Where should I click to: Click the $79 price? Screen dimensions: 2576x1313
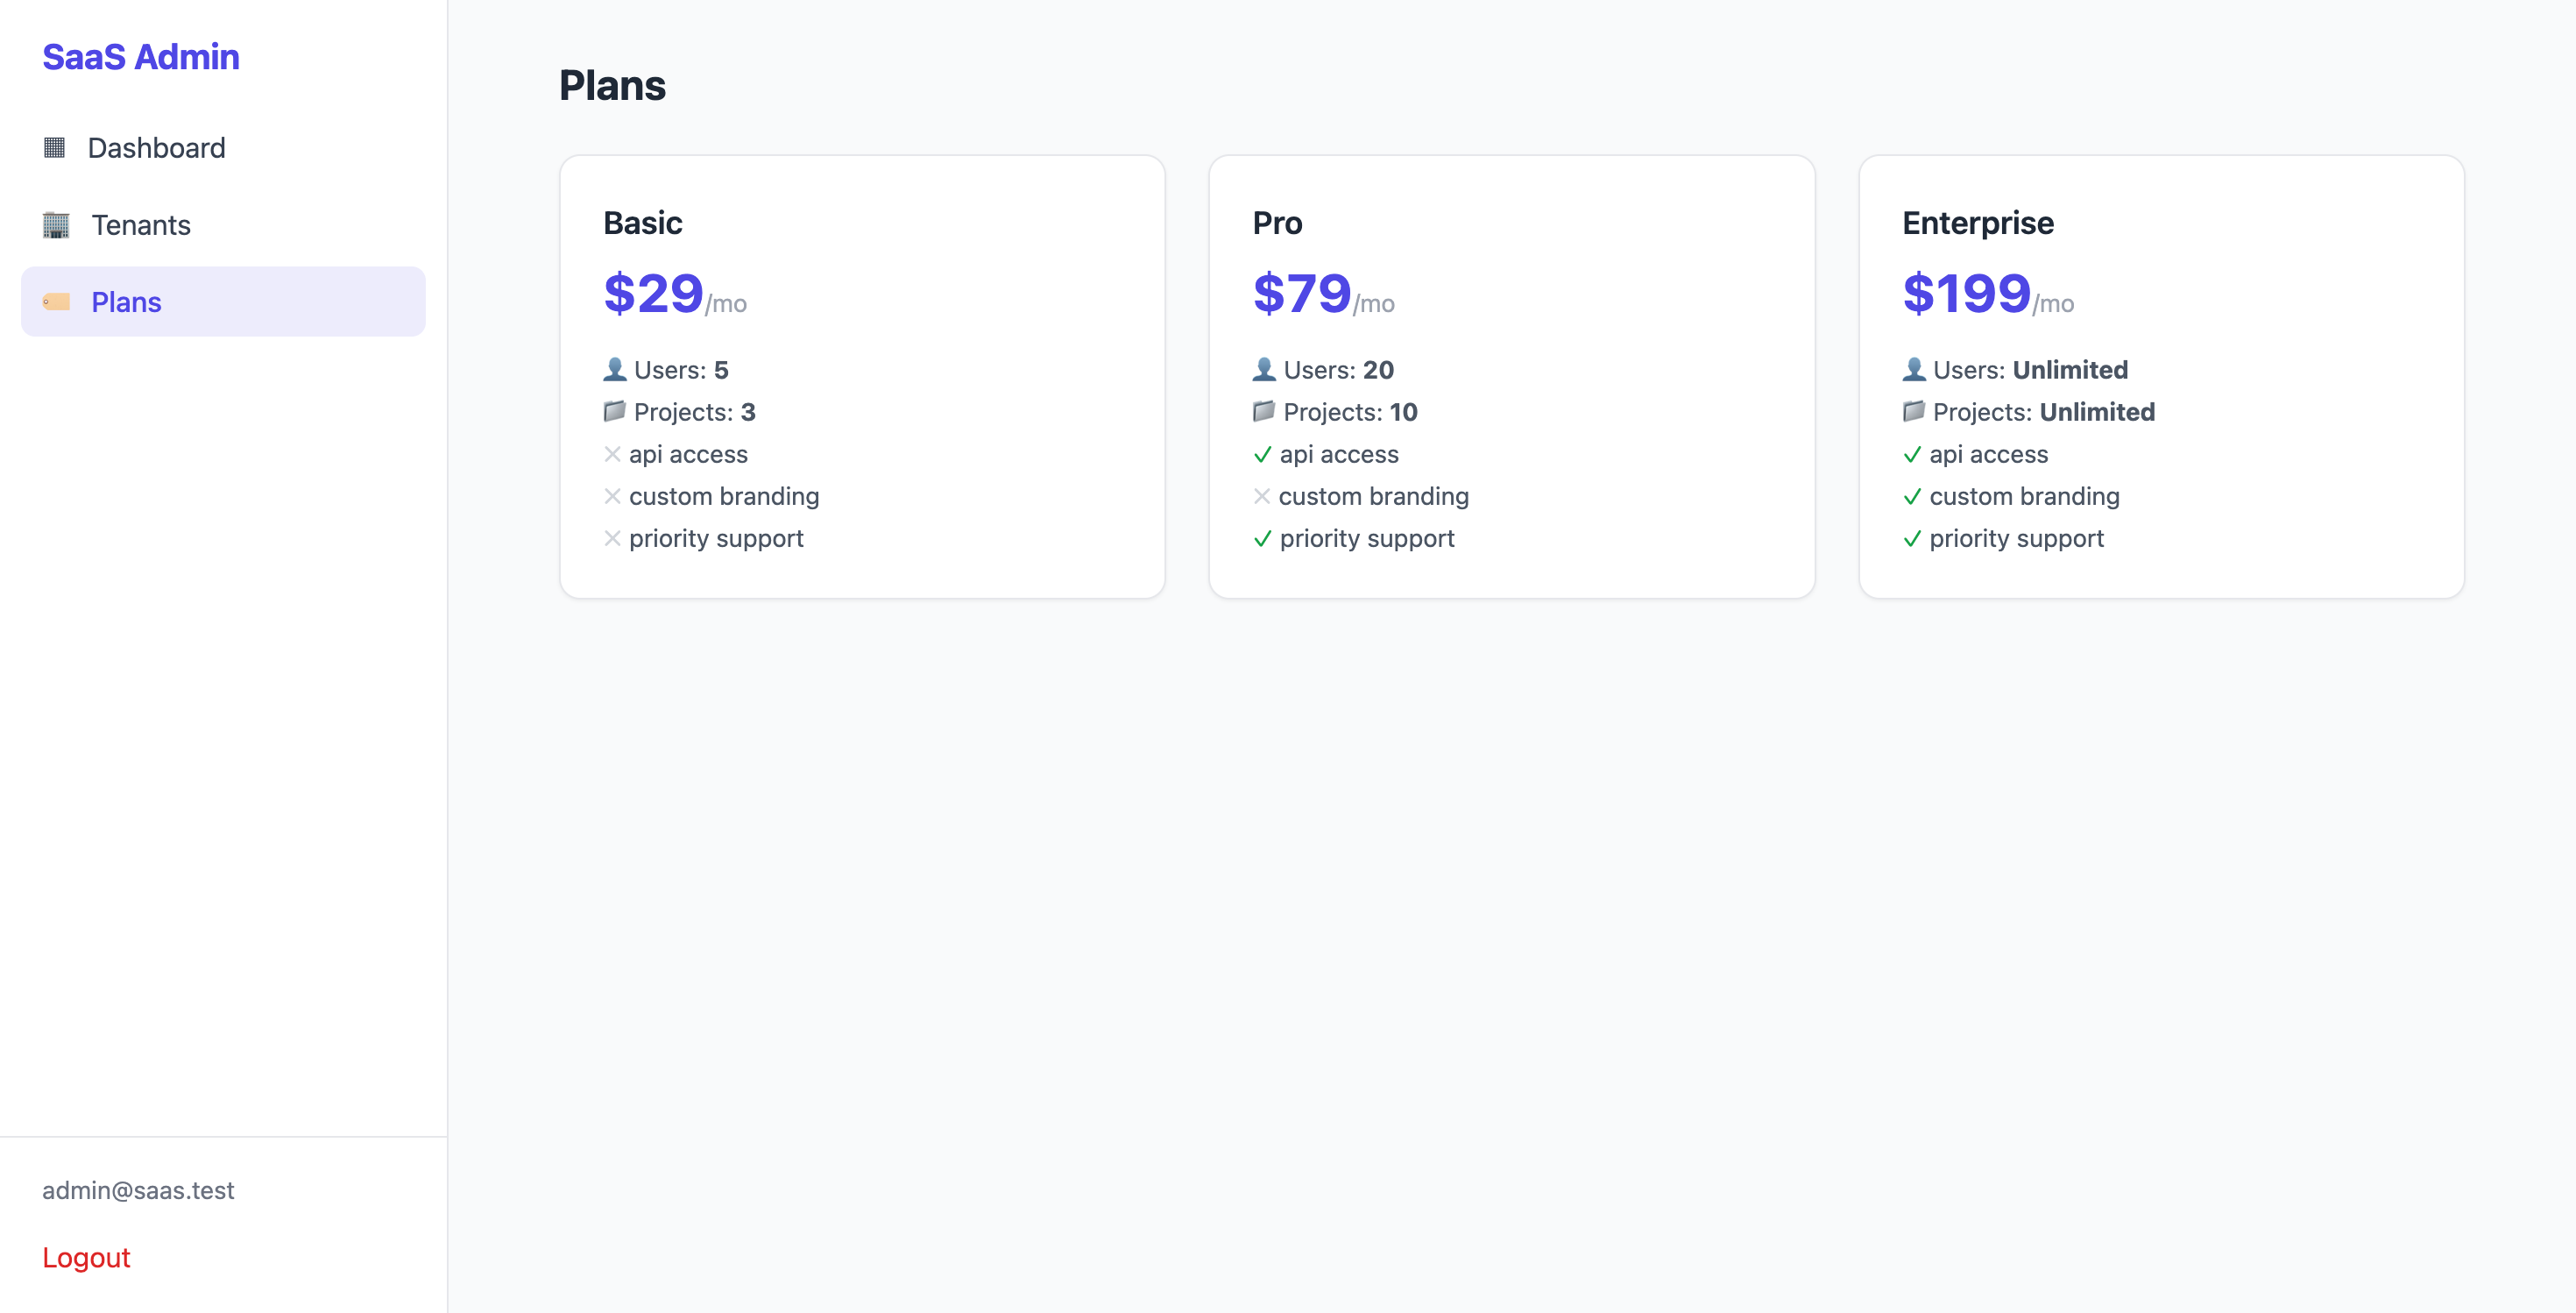(1302, 293)
